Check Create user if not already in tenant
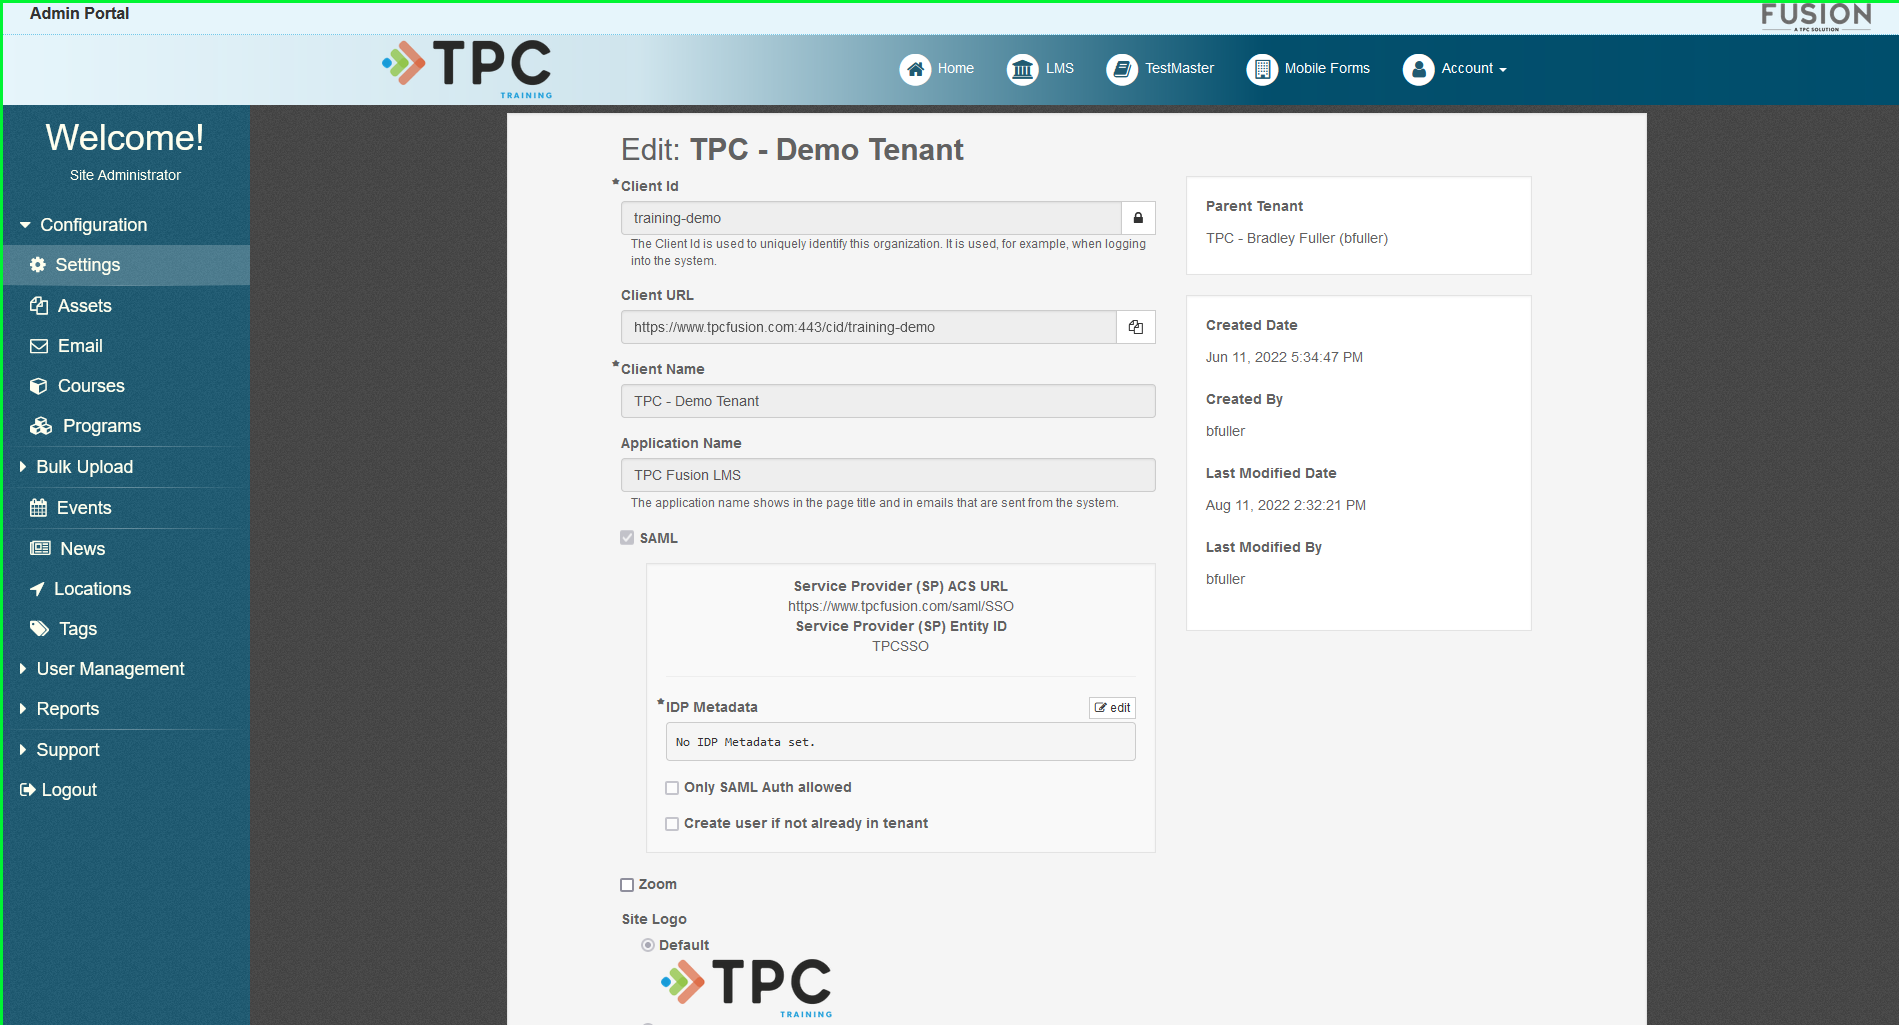1899x1025 pixels. [671, 823]
